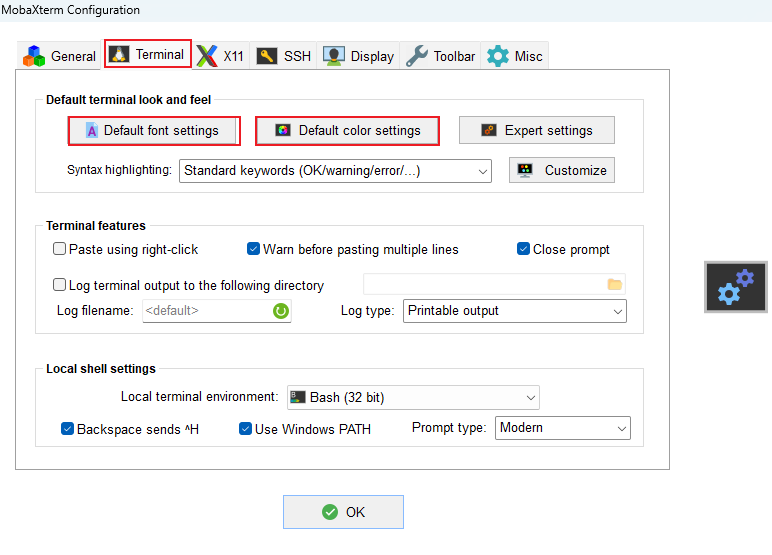Confirm with the OK button

pos(343,512)
